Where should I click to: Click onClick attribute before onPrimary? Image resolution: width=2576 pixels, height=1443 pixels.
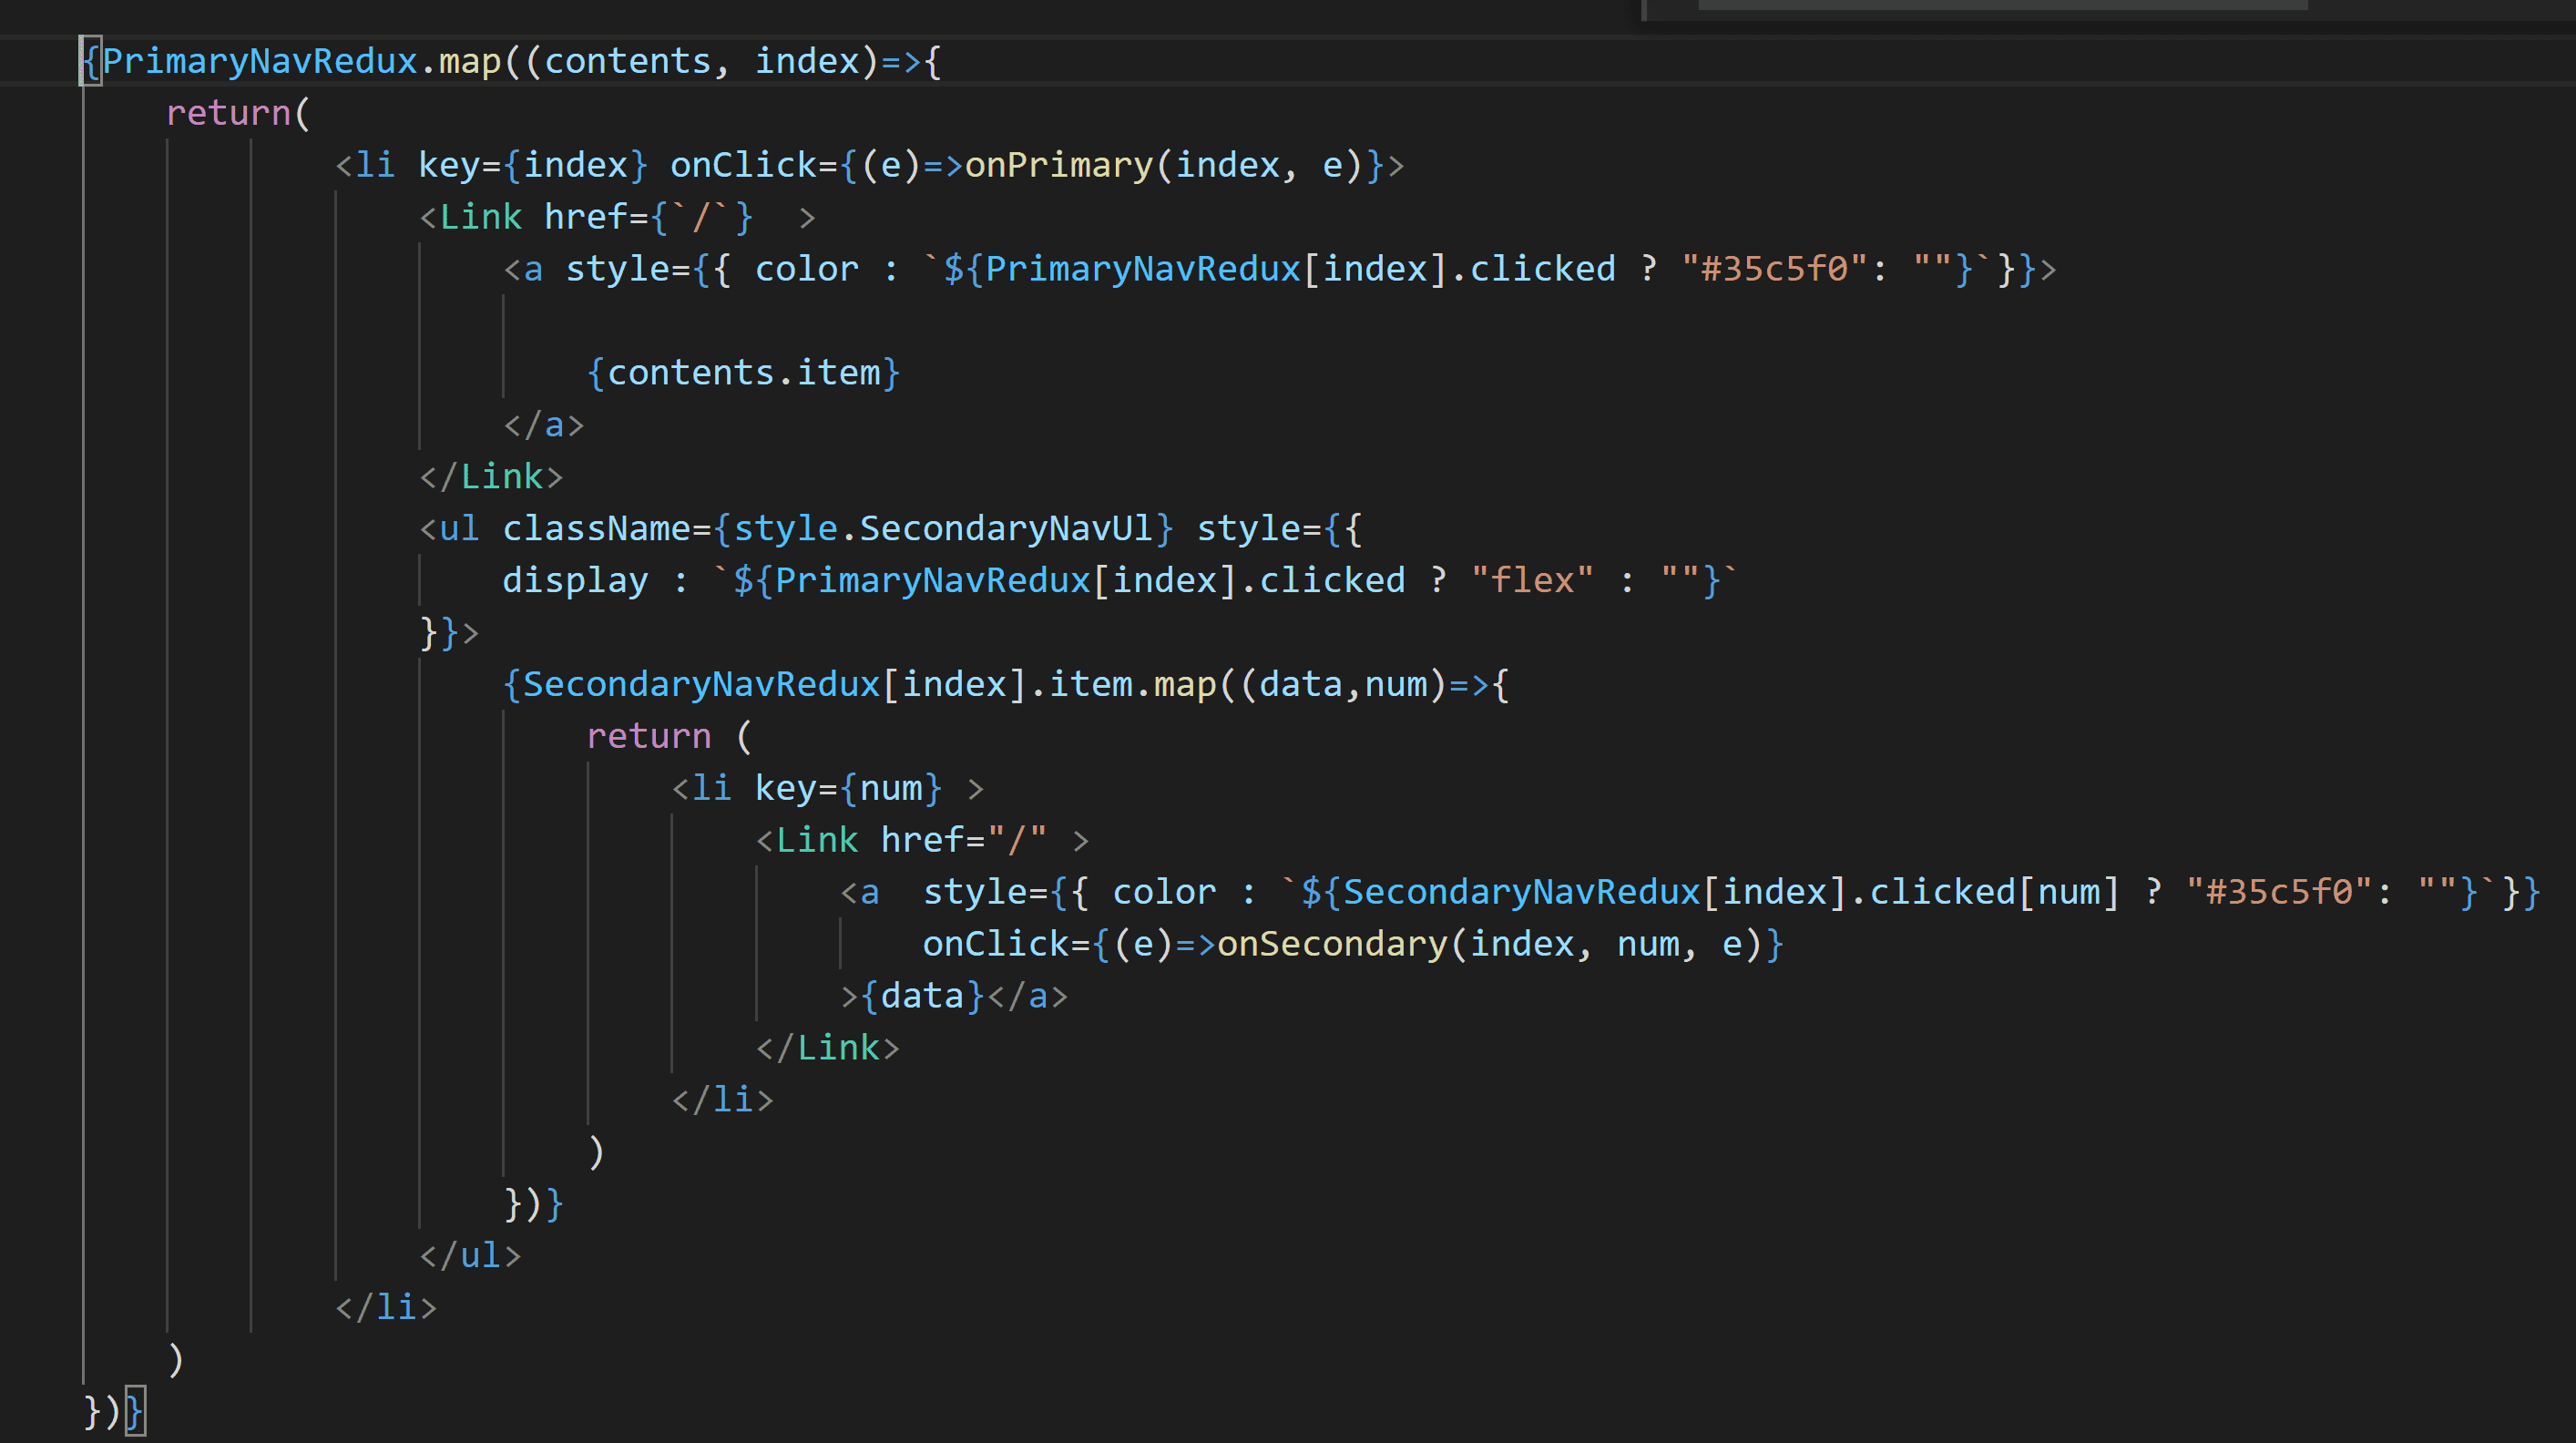pos(743,165)
